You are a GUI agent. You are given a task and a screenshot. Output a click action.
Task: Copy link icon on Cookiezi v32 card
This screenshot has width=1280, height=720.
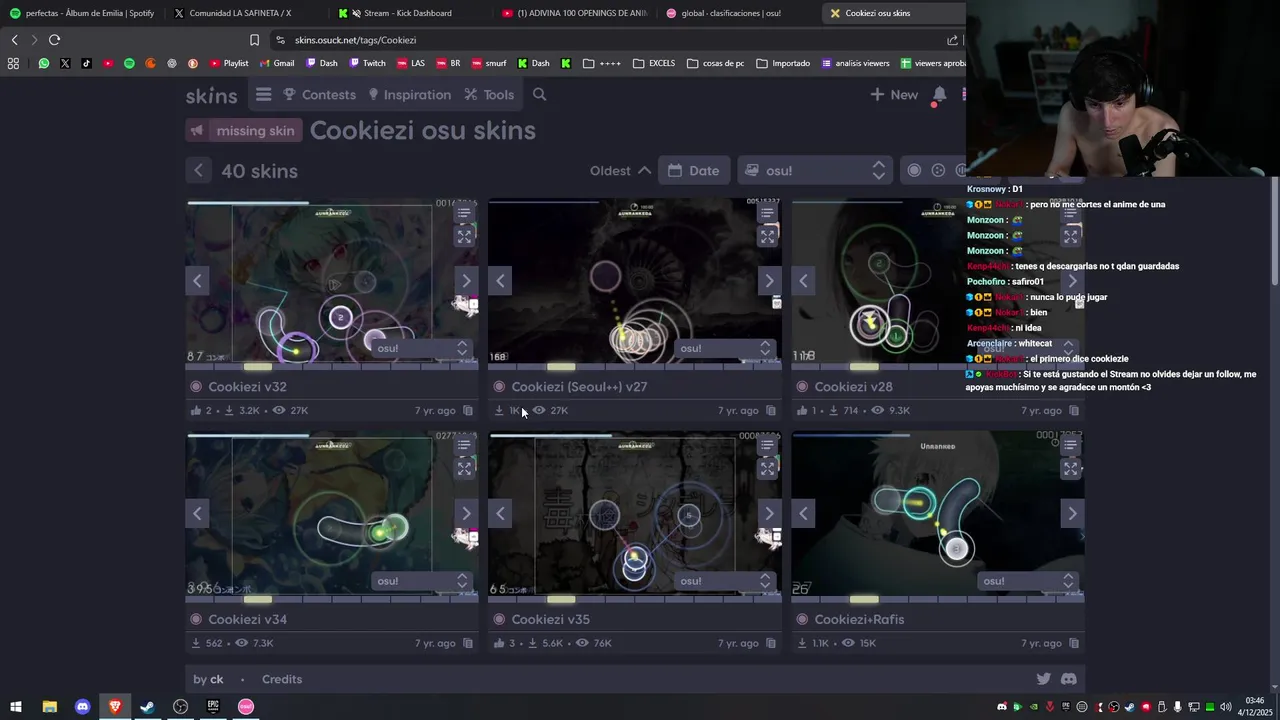[x=467, y=410]
